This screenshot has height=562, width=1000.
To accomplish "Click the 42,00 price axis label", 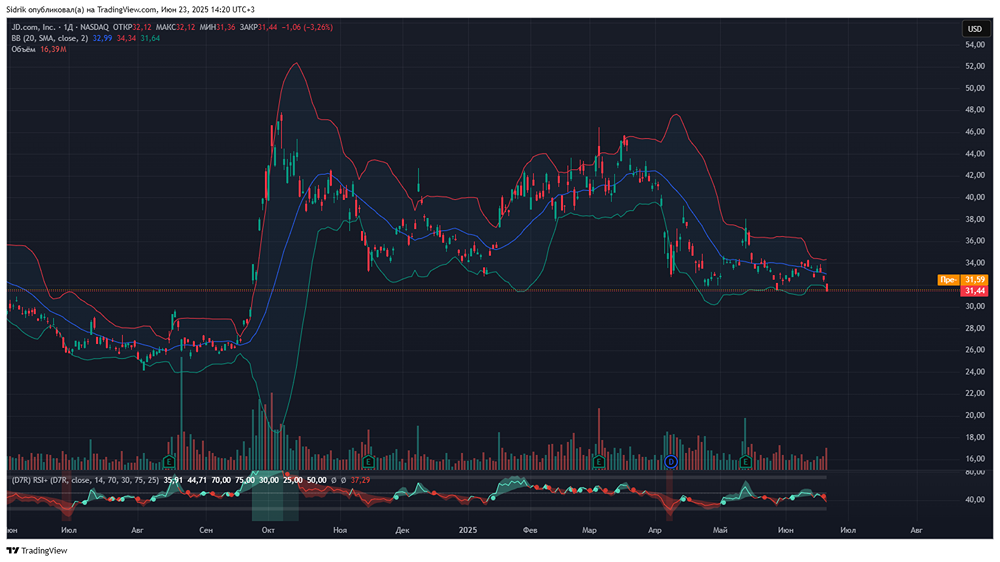I will point(975,175).
